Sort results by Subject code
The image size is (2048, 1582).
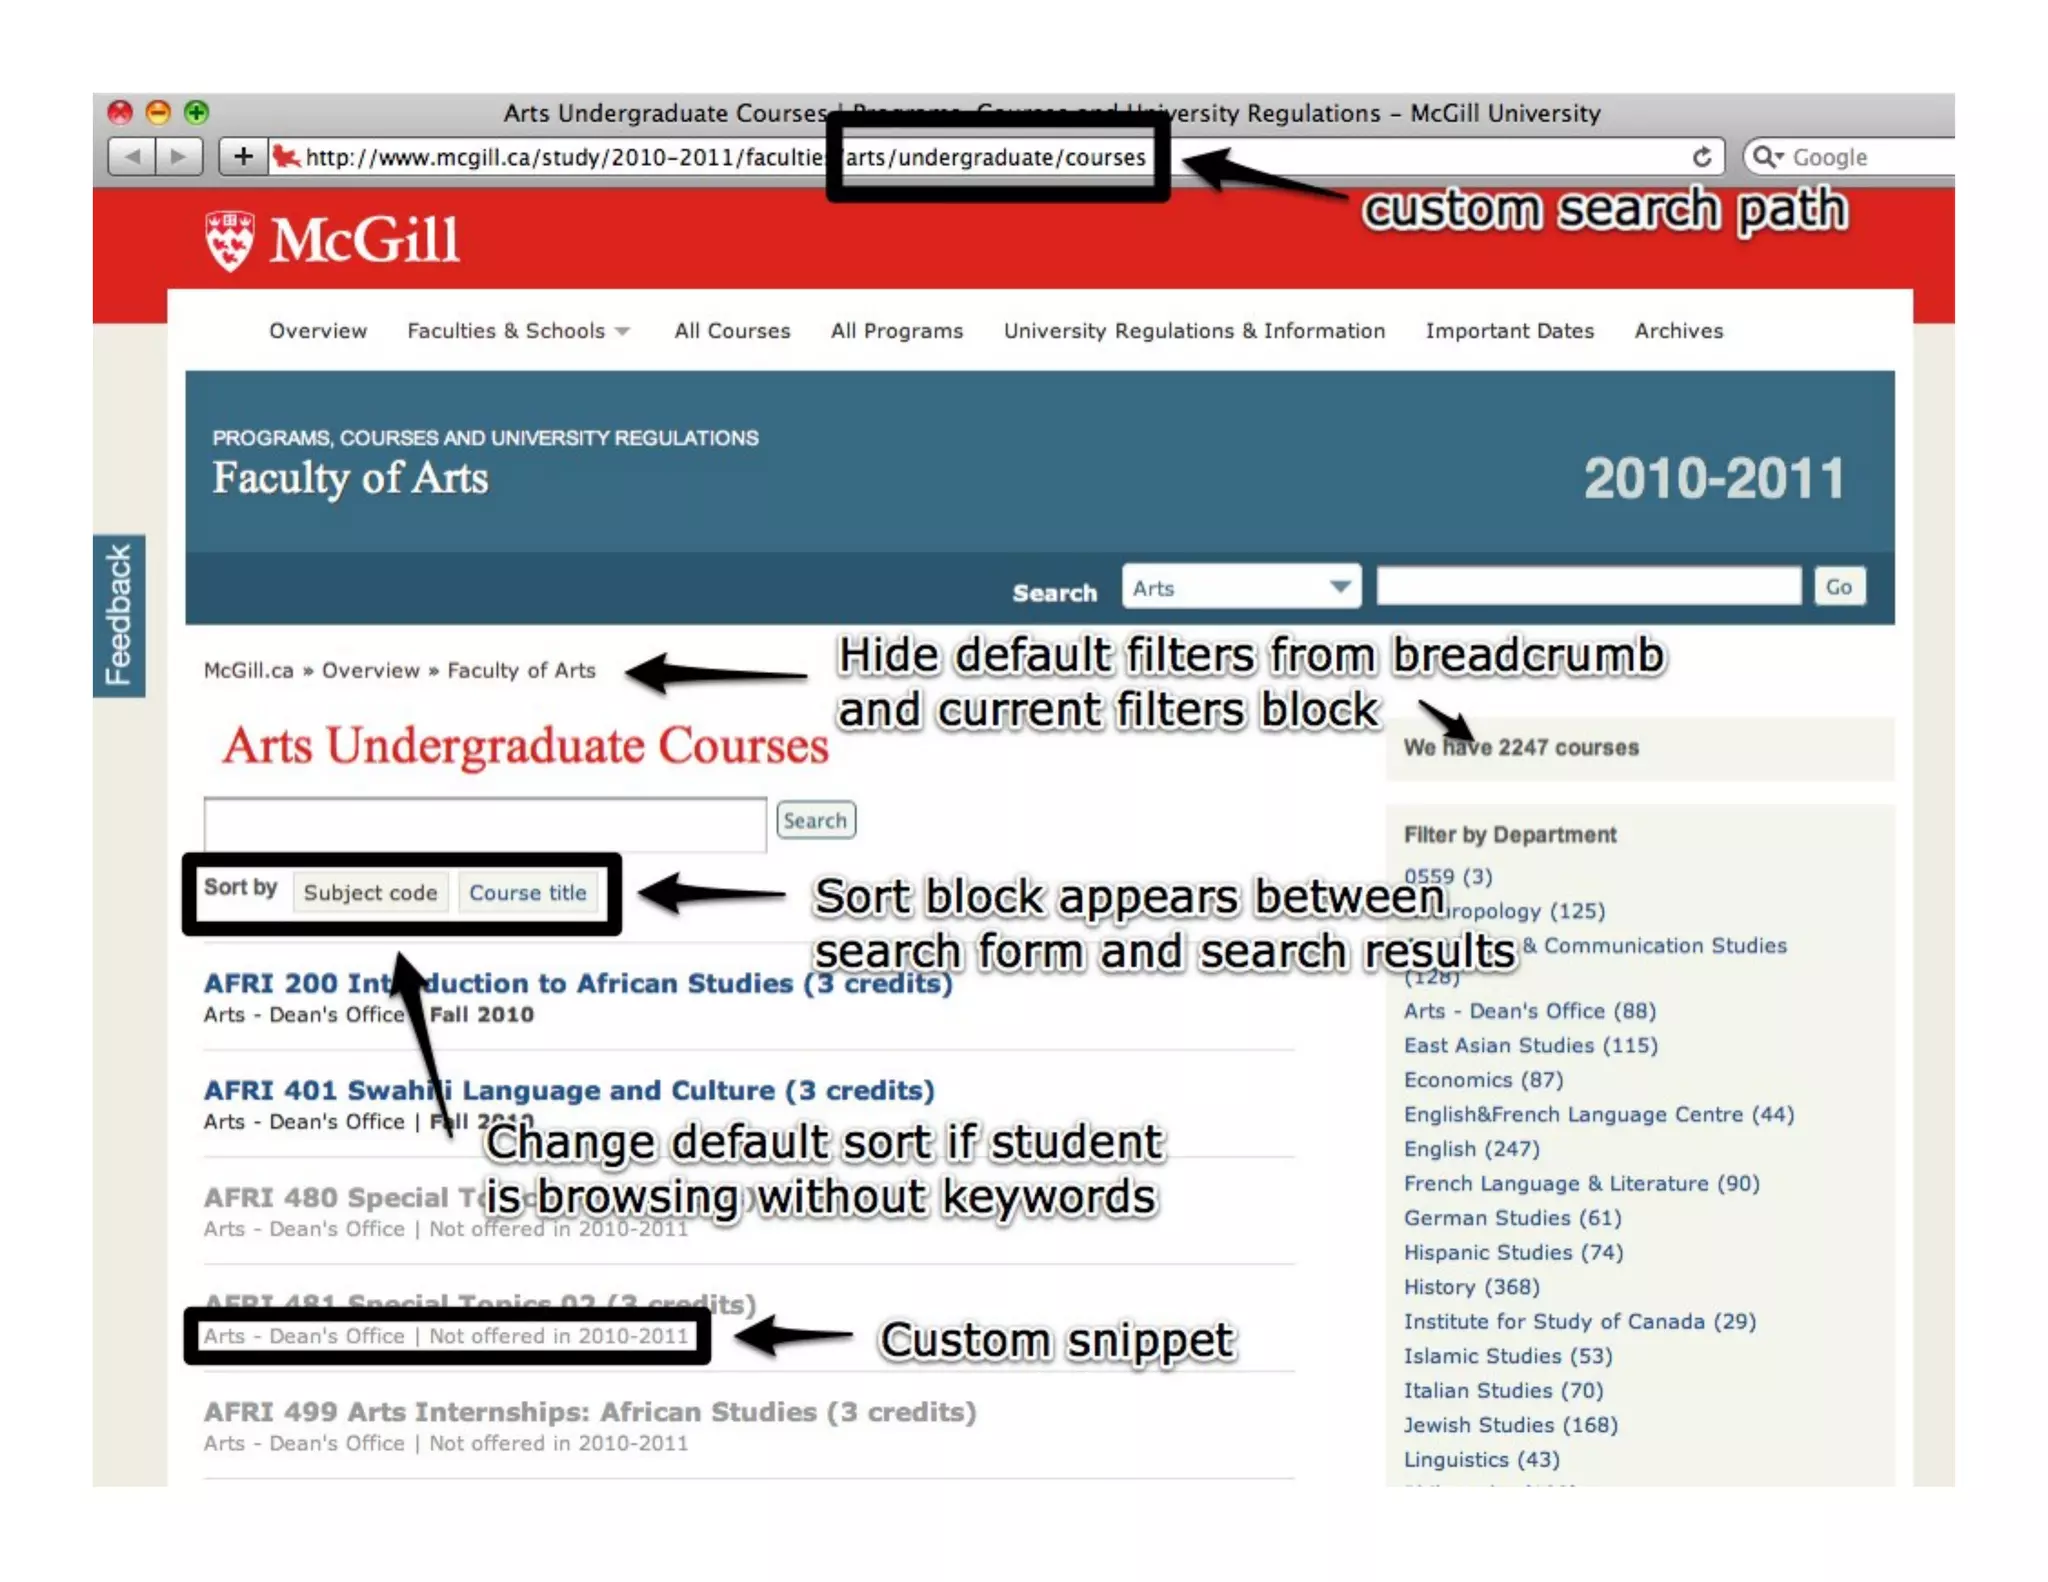tap(370, 893)
